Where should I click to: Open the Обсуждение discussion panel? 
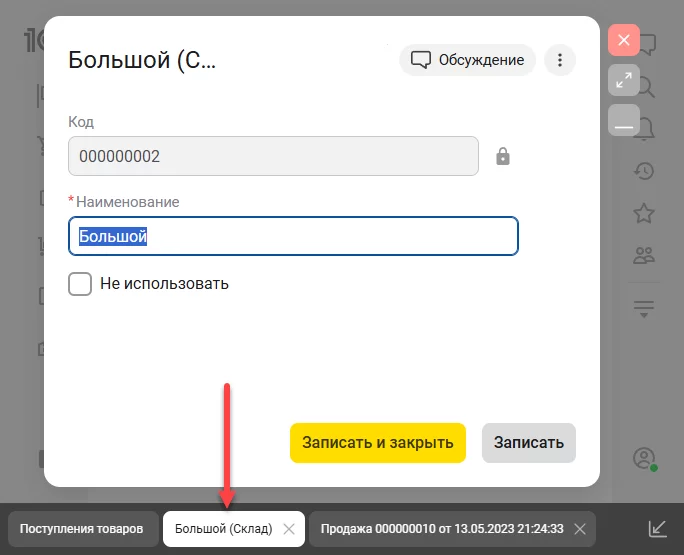tap(467, 60)
